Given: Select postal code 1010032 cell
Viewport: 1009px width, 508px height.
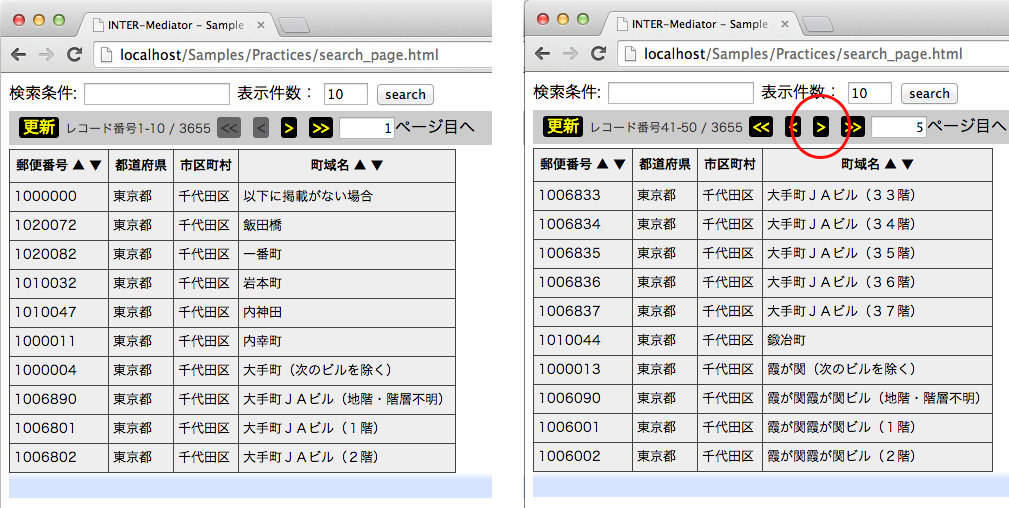Looking at the screenshot, I should (x=59, y=283).
